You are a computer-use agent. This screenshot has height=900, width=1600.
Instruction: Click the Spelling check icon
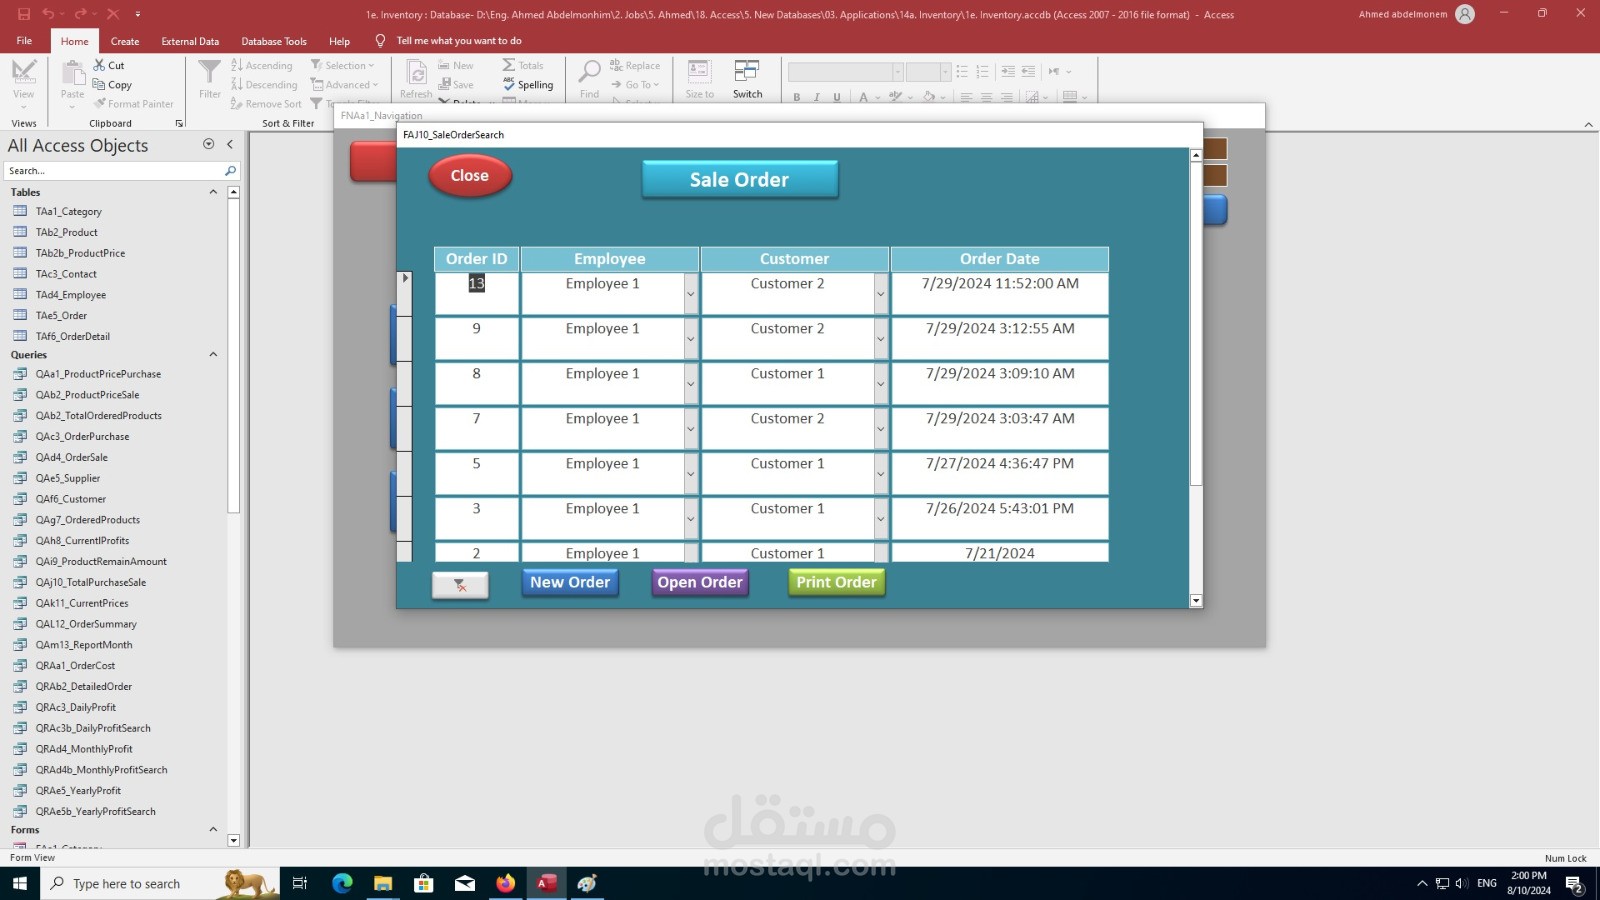(509, 84)
